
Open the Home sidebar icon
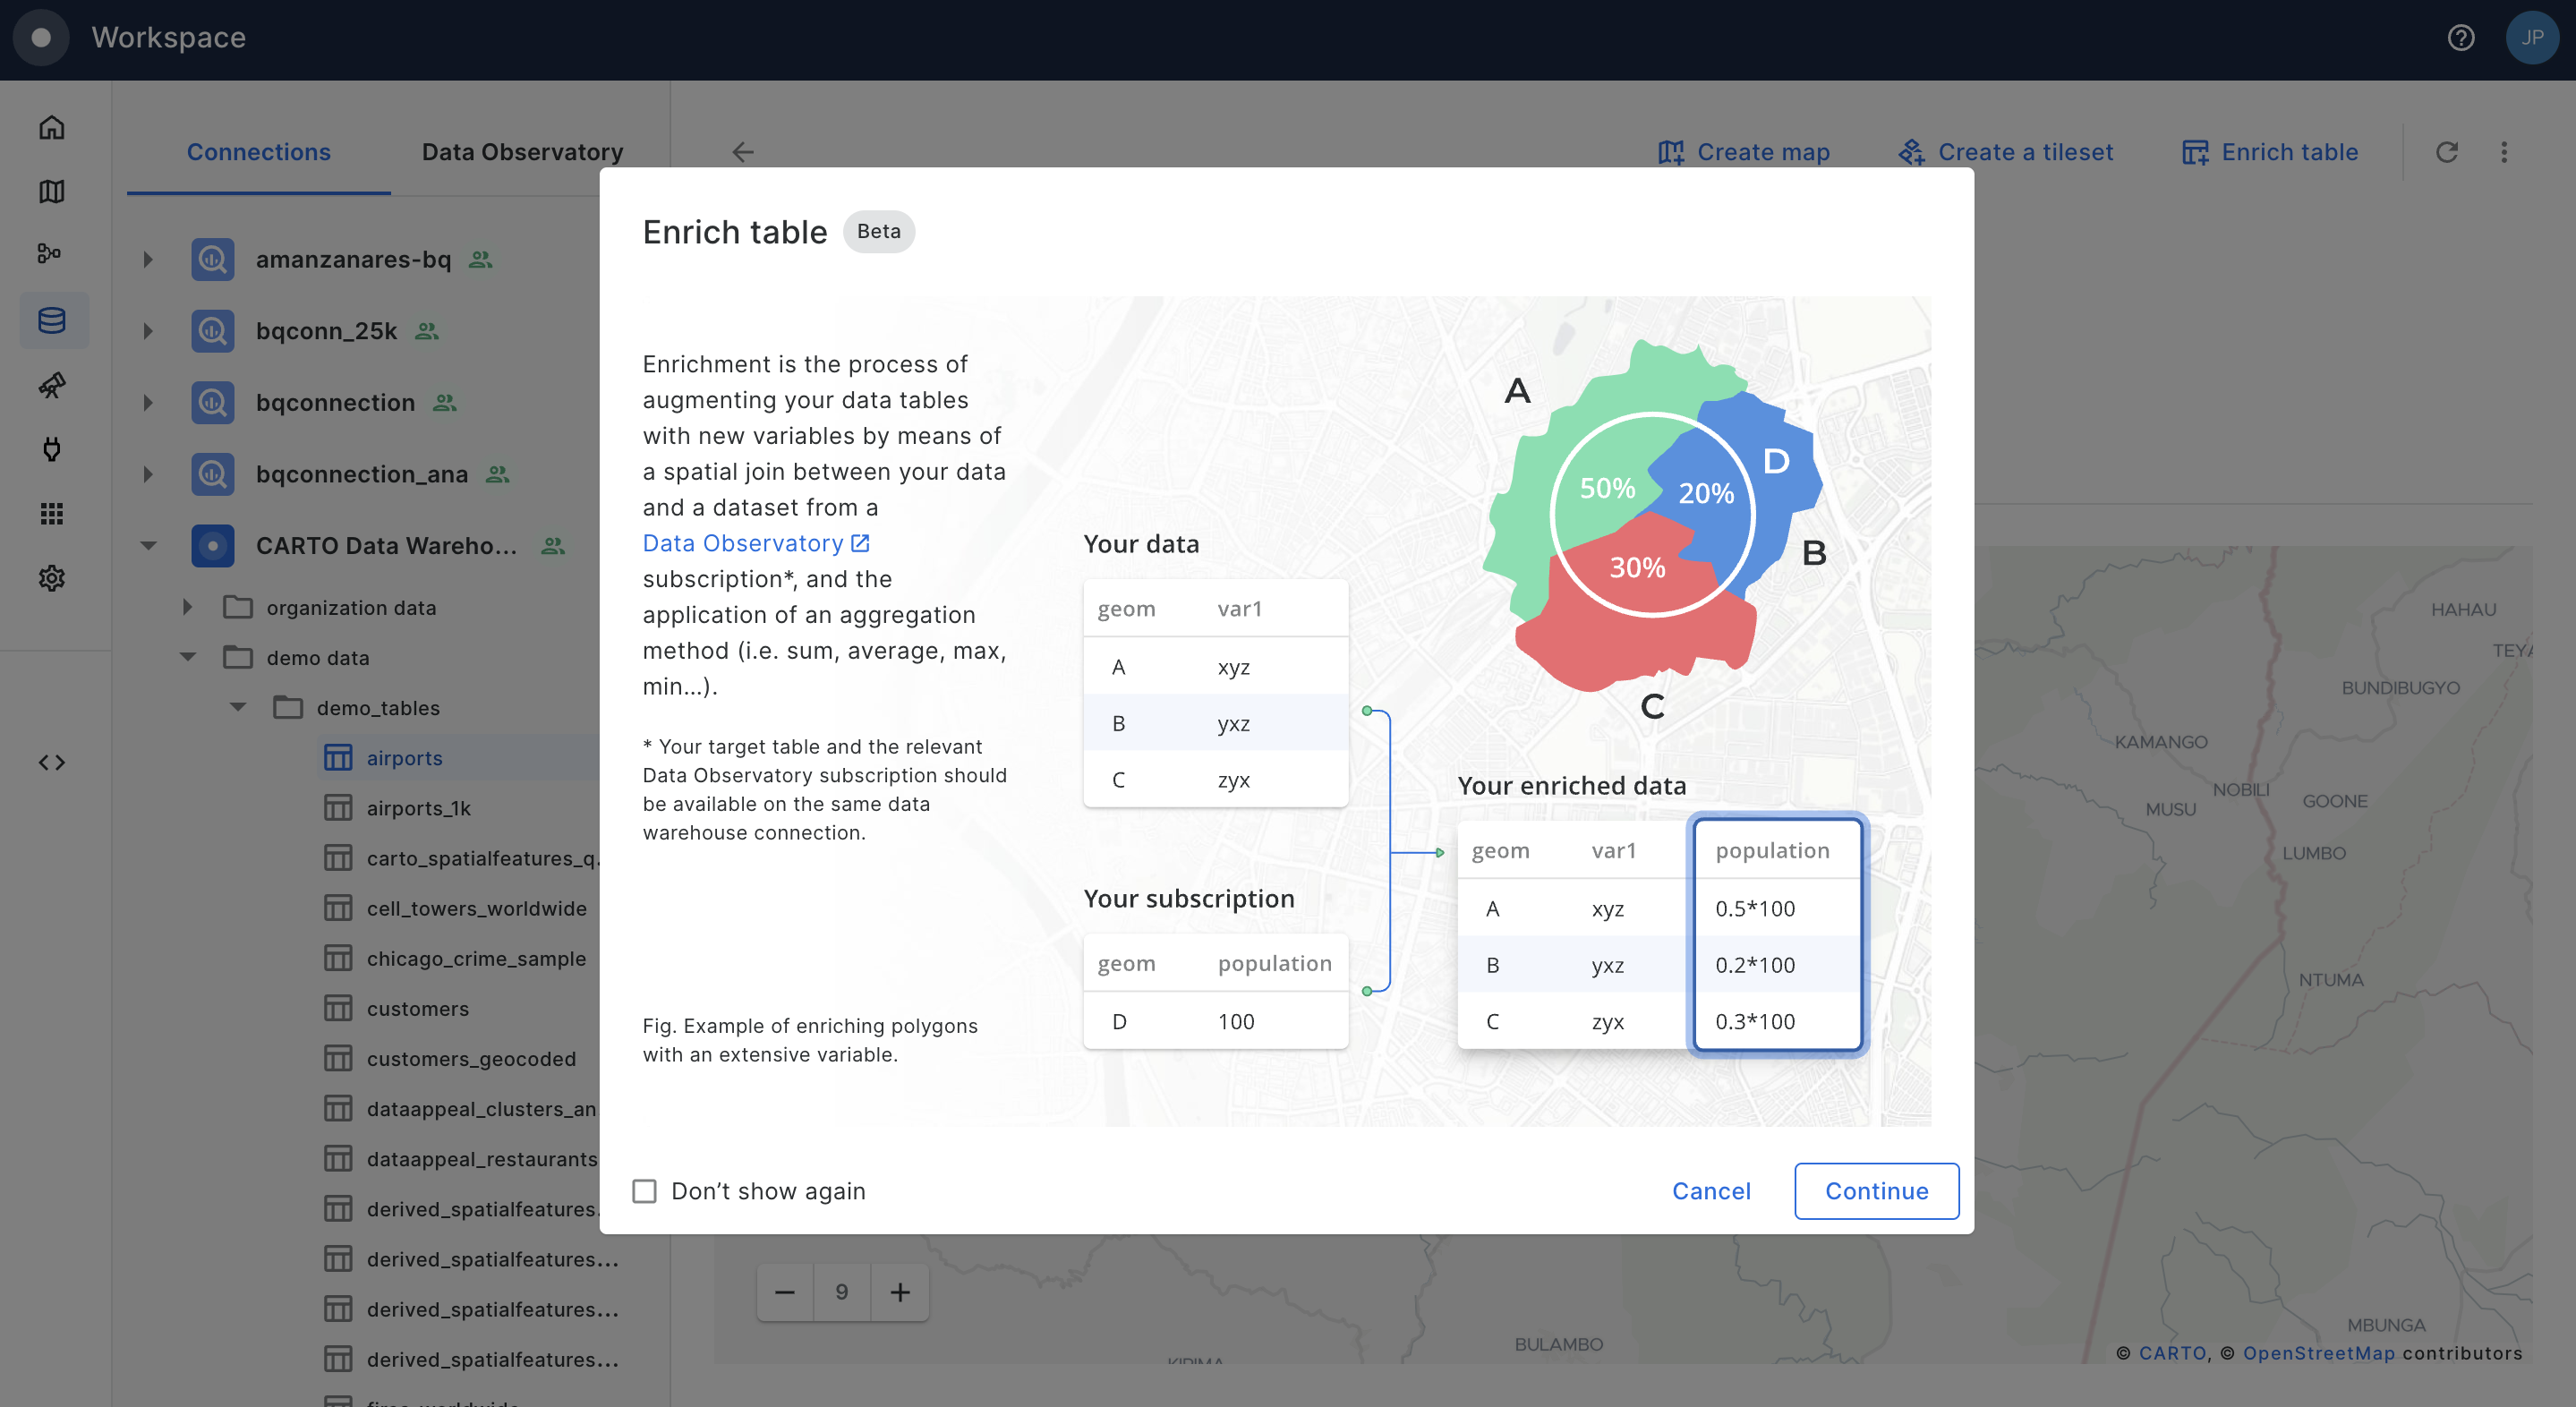pos(52,128)
